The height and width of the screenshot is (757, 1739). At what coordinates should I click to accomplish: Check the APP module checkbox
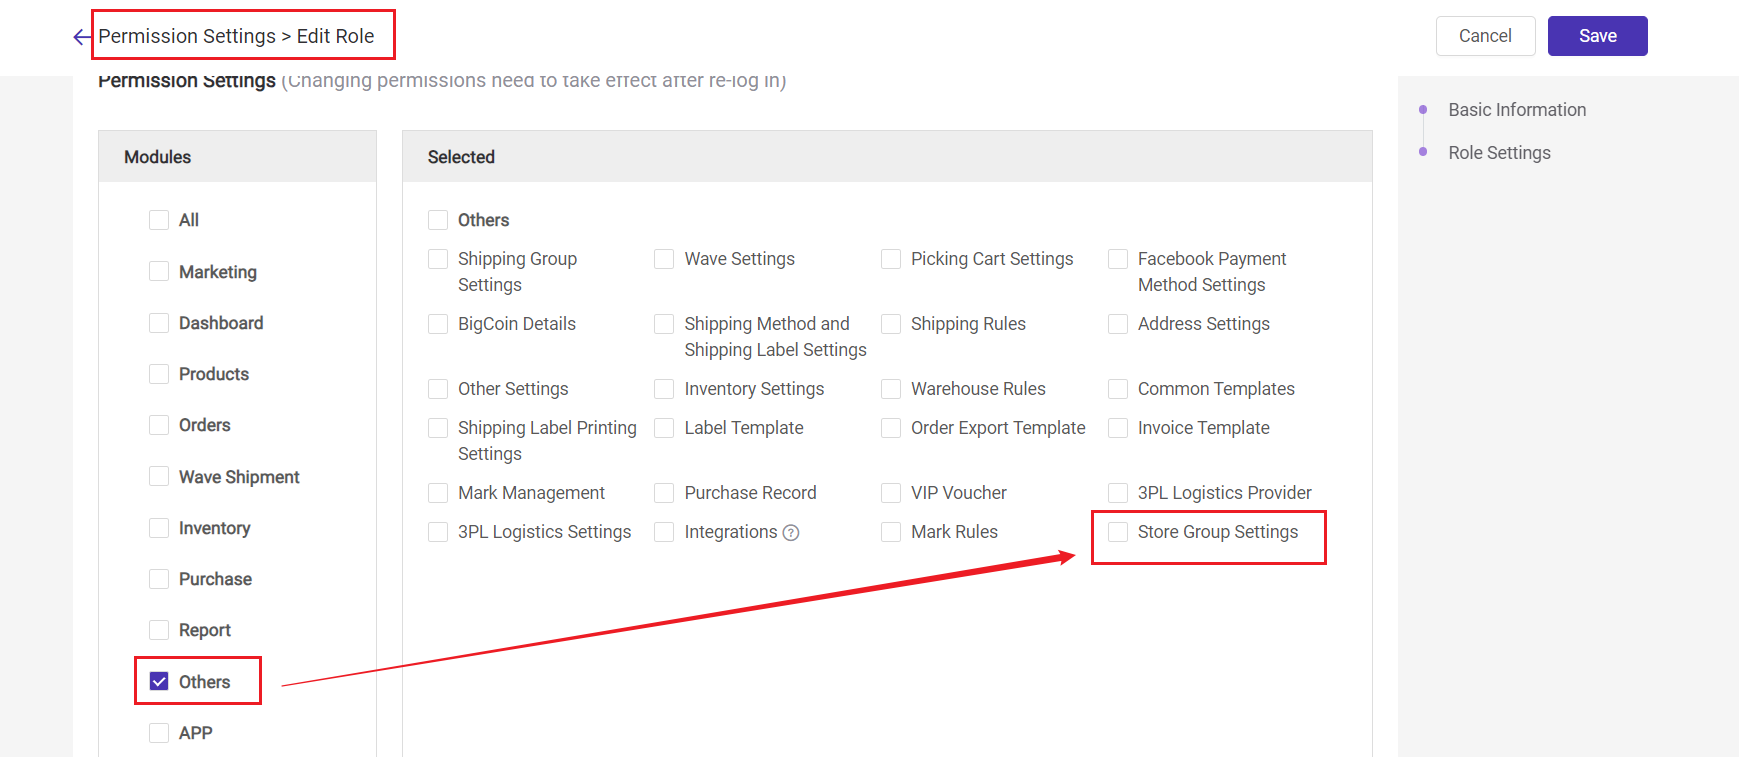click(x=159, y=733)
